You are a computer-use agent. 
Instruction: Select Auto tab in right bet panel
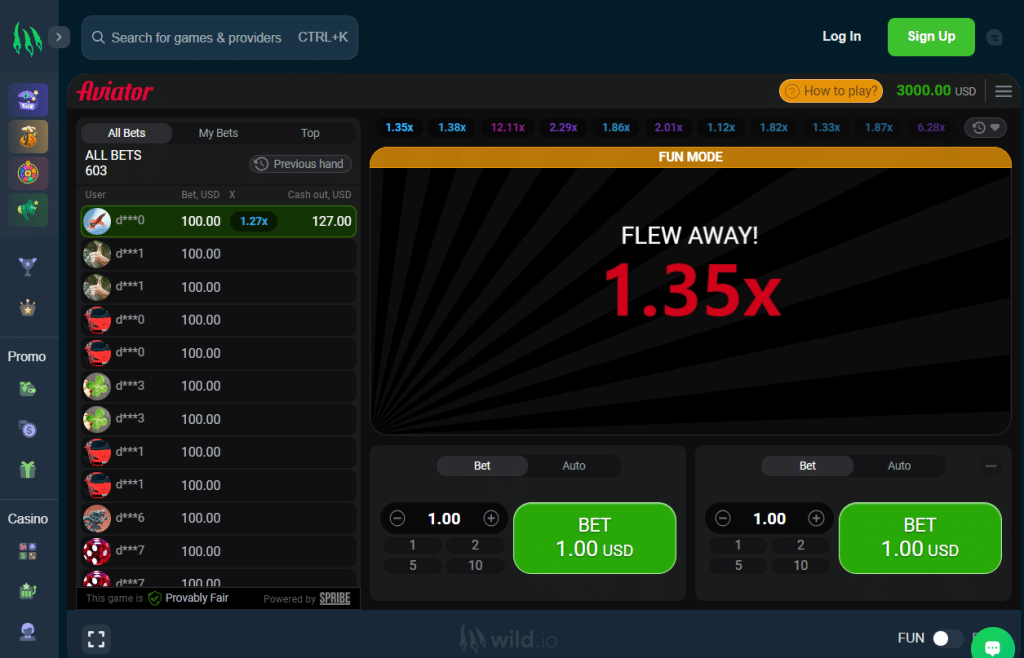tap(899, 465)
